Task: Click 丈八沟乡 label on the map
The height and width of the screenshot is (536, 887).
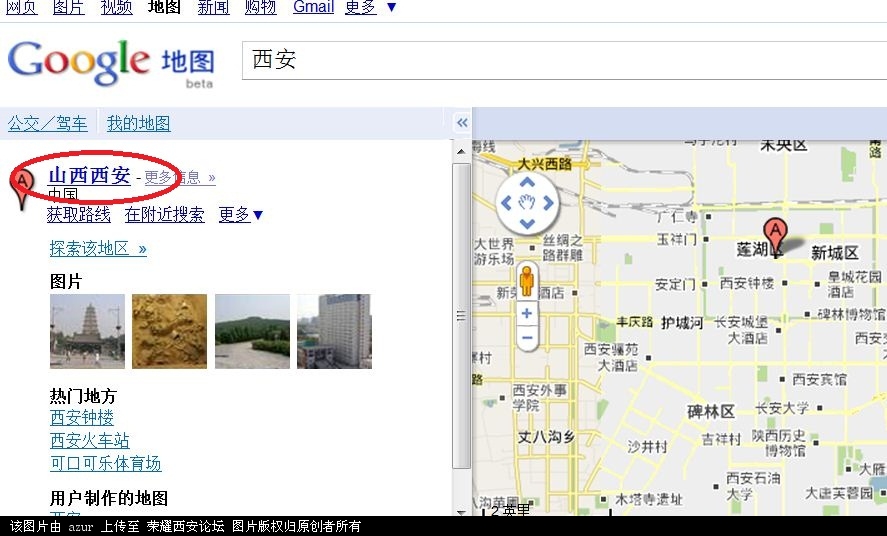Action: coord(546,436)
